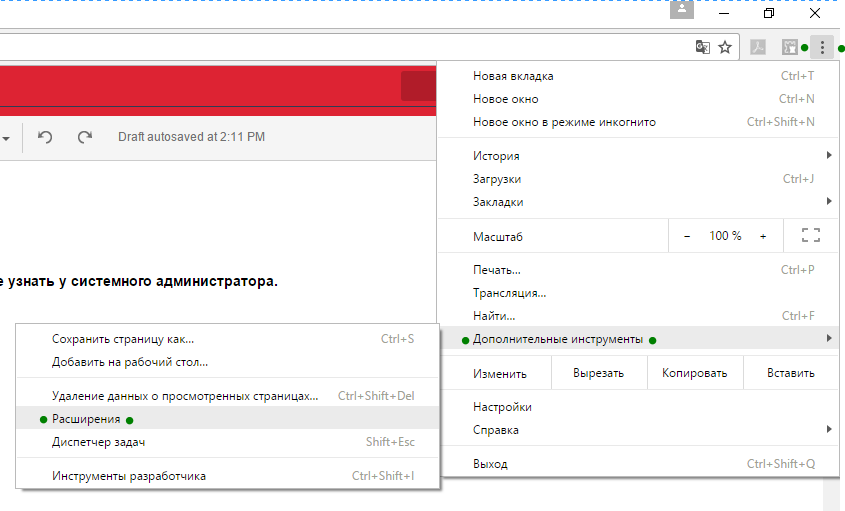
Task: Click the bookmark star icon
Action: point(725,47)
